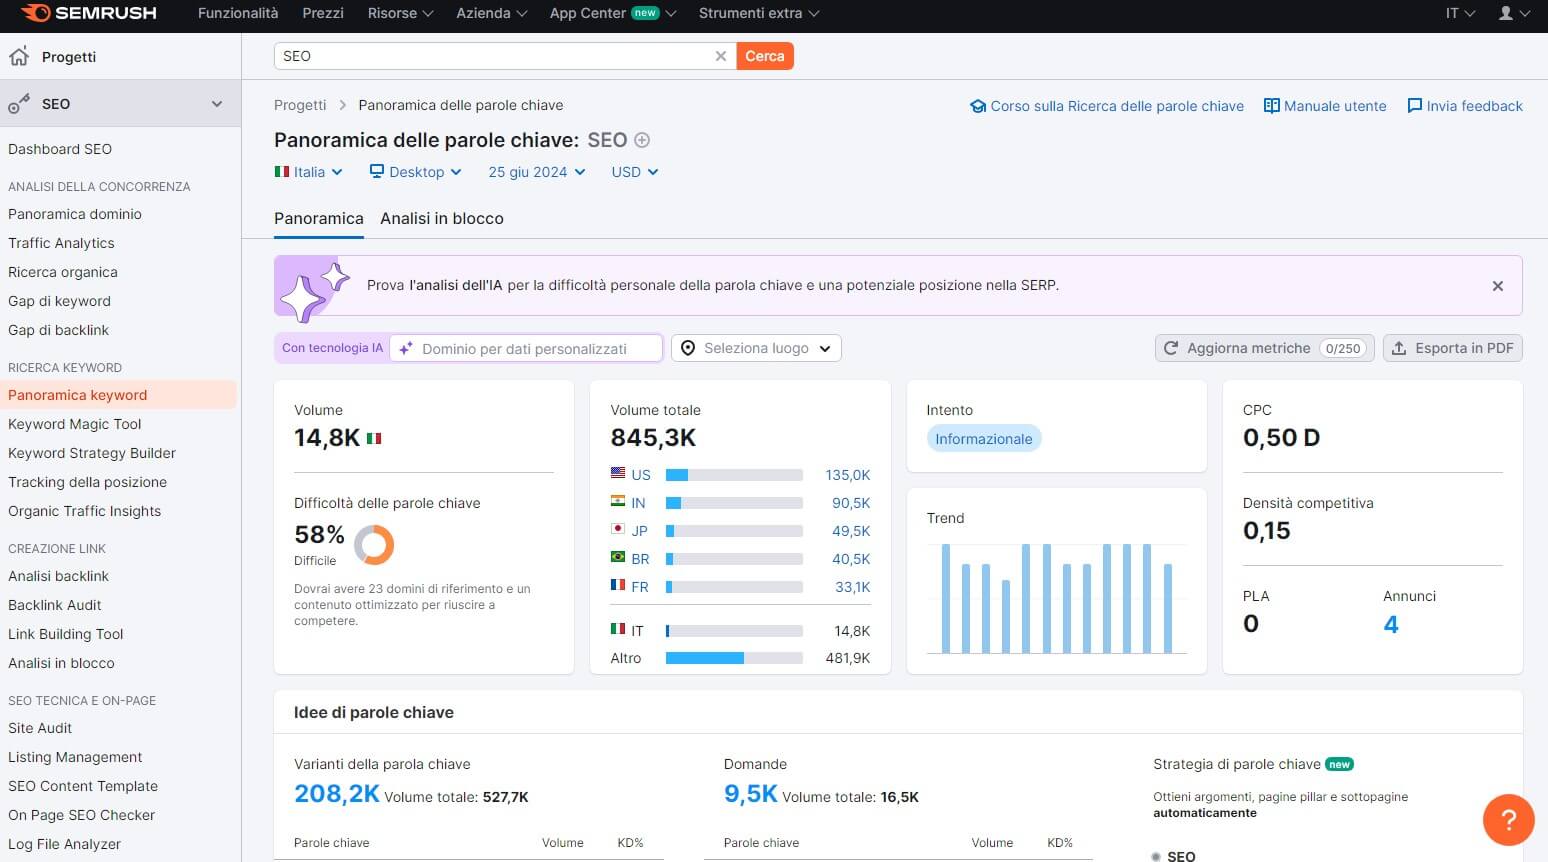Click the keyword difficulty donut chart
1548x862 pixels.
[374, 545]
